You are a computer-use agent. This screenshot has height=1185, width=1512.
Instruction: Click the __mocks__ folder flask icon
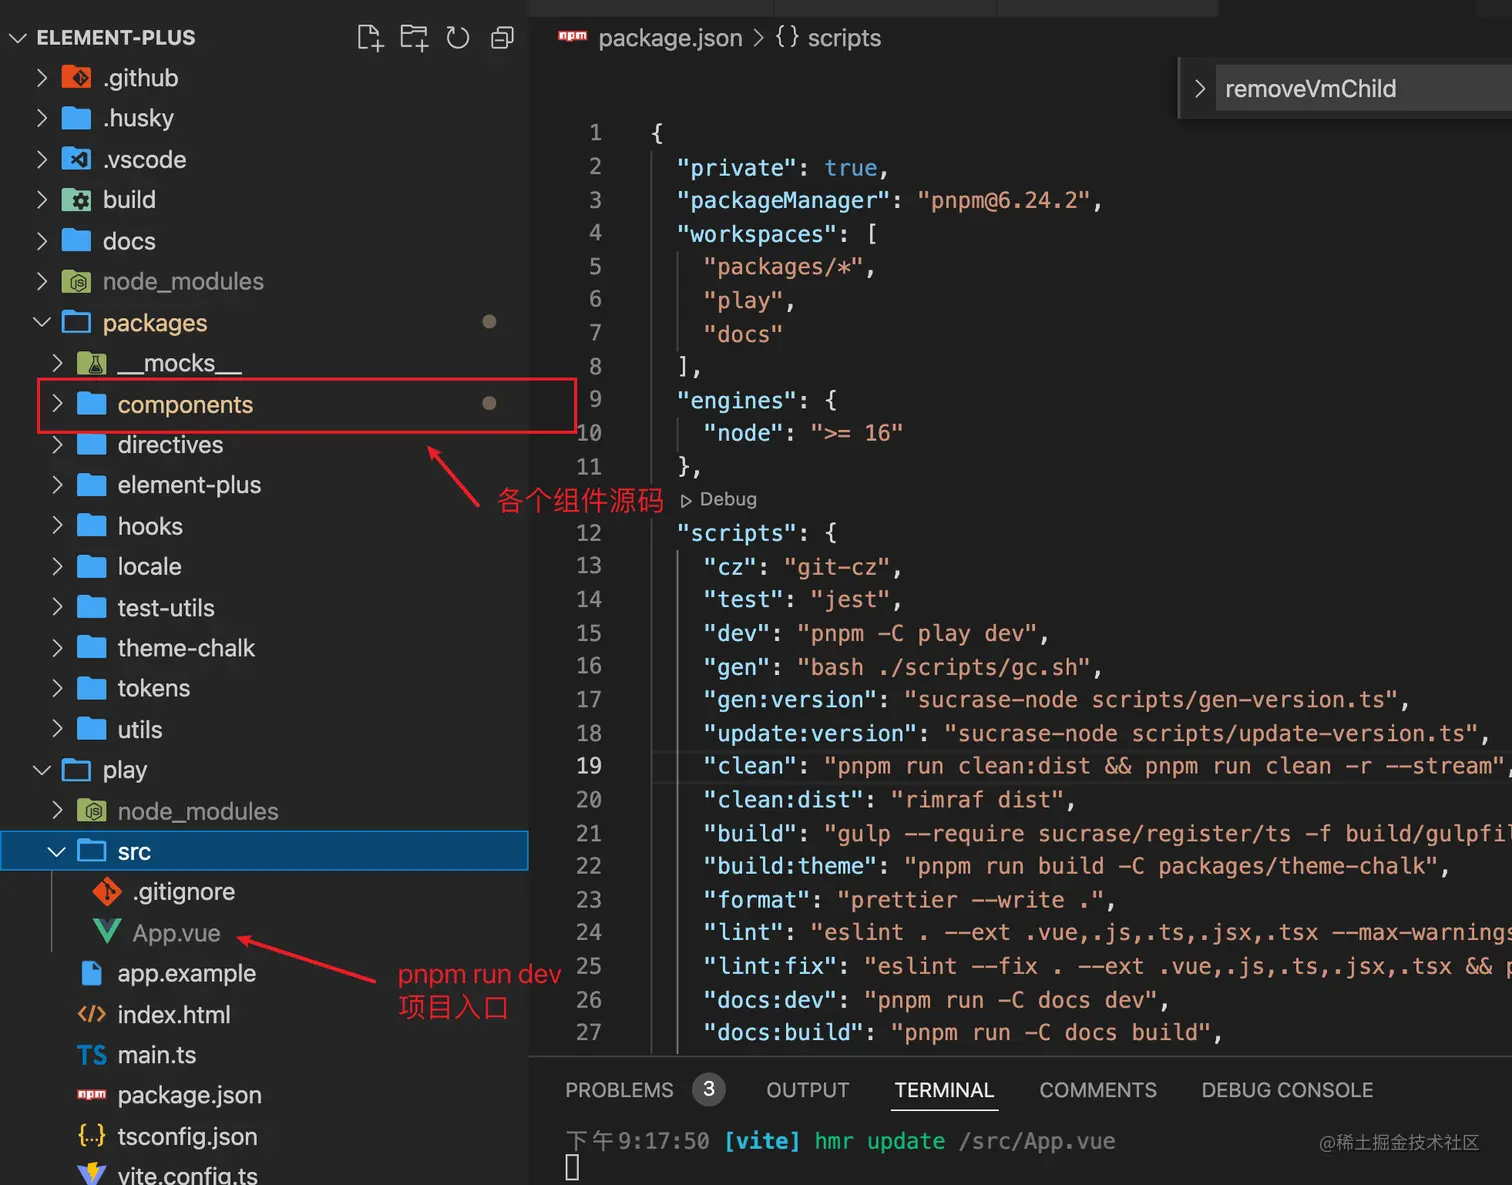pyautogui.click(x=92, y=363)
